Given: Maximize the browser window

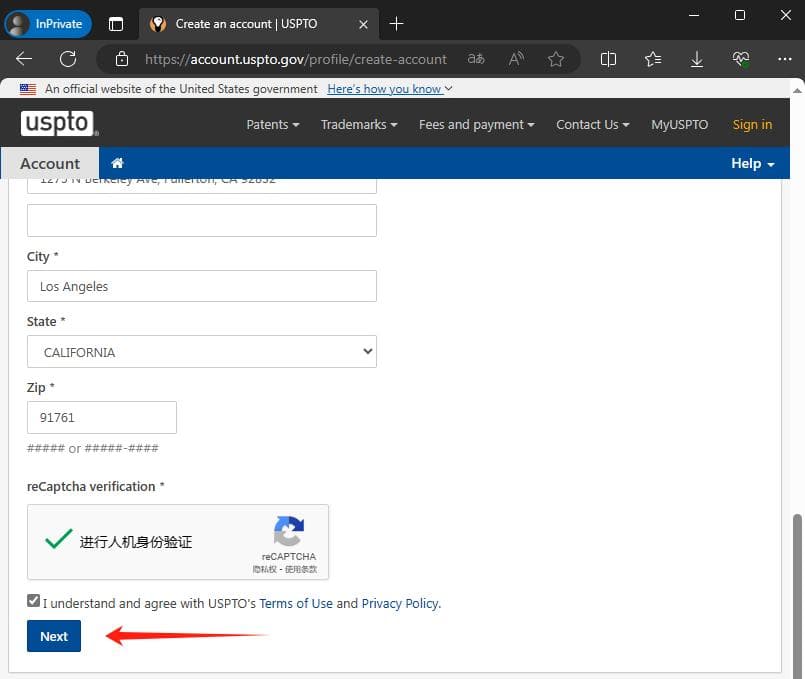Looking at the screenshot, I should pos(740,15).
